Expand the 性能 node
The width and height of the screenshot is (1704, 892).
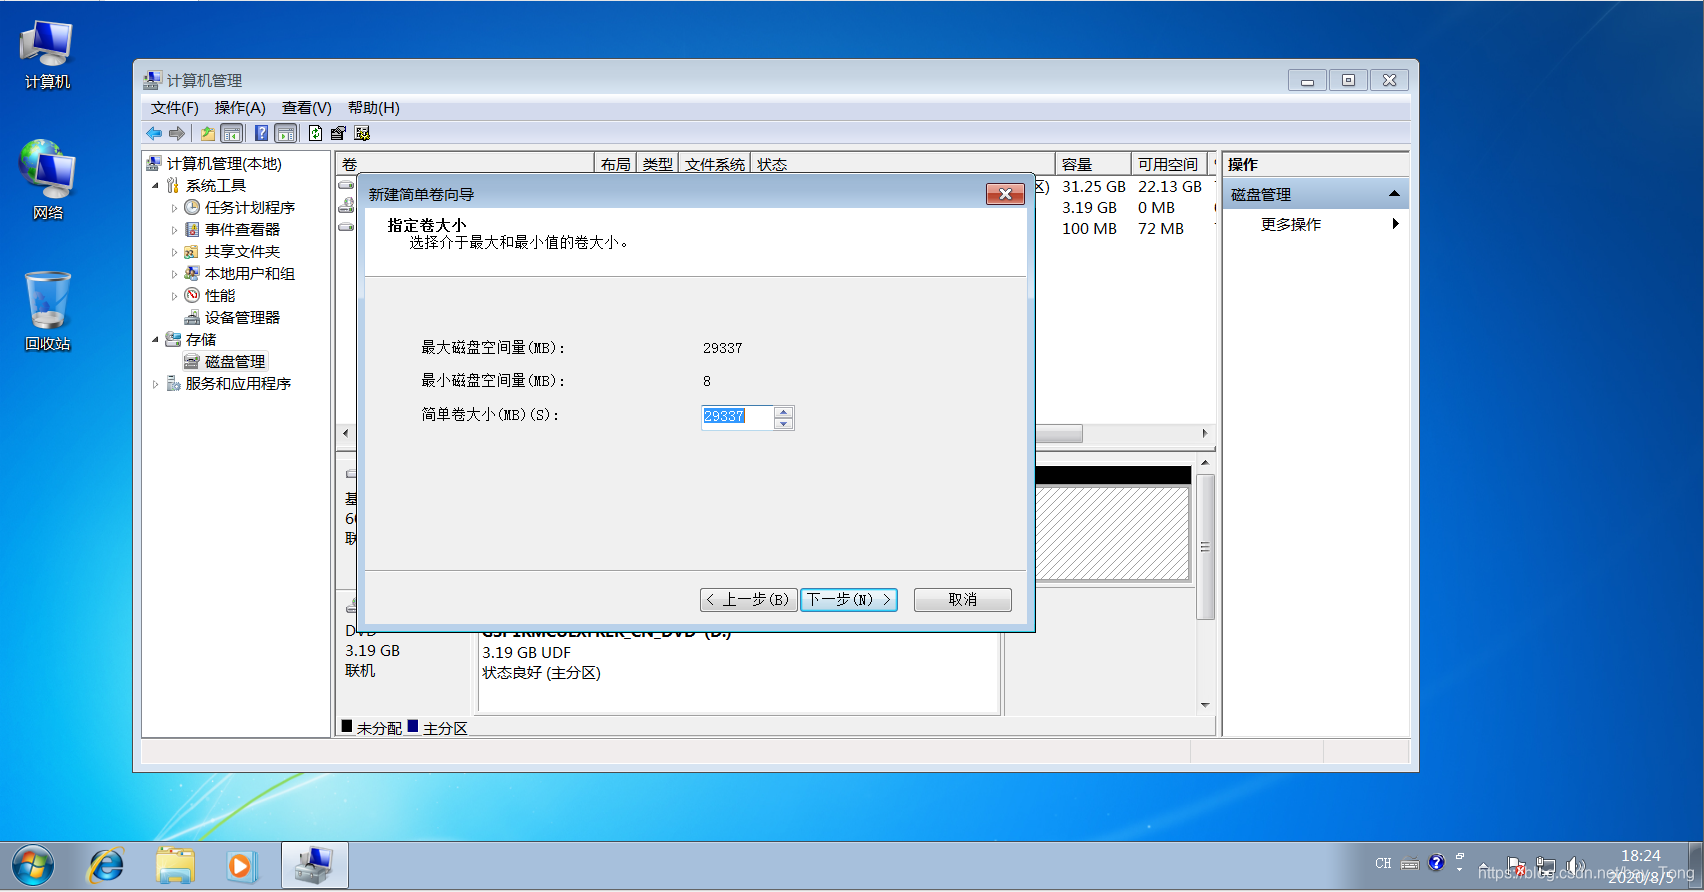(x=174, y=296)
